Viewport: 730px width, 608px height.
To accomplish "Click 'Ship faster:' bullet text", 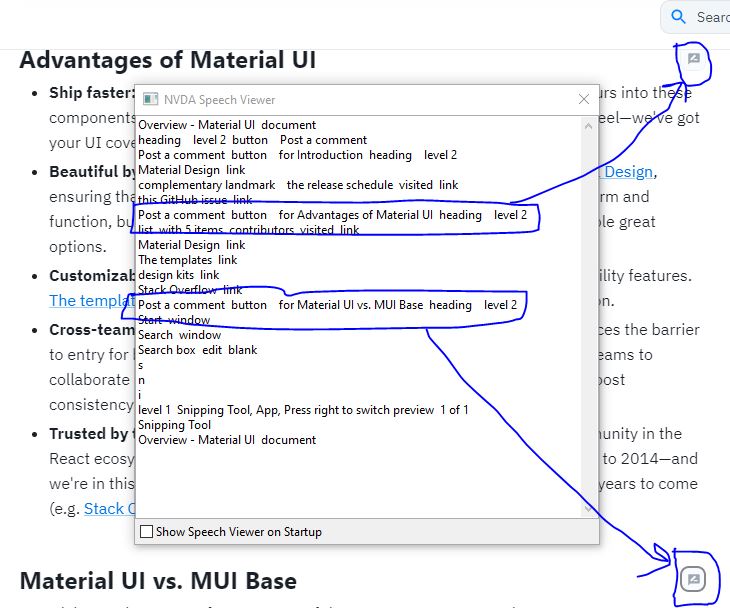I will pyautogui.click(x=92, y=93).
